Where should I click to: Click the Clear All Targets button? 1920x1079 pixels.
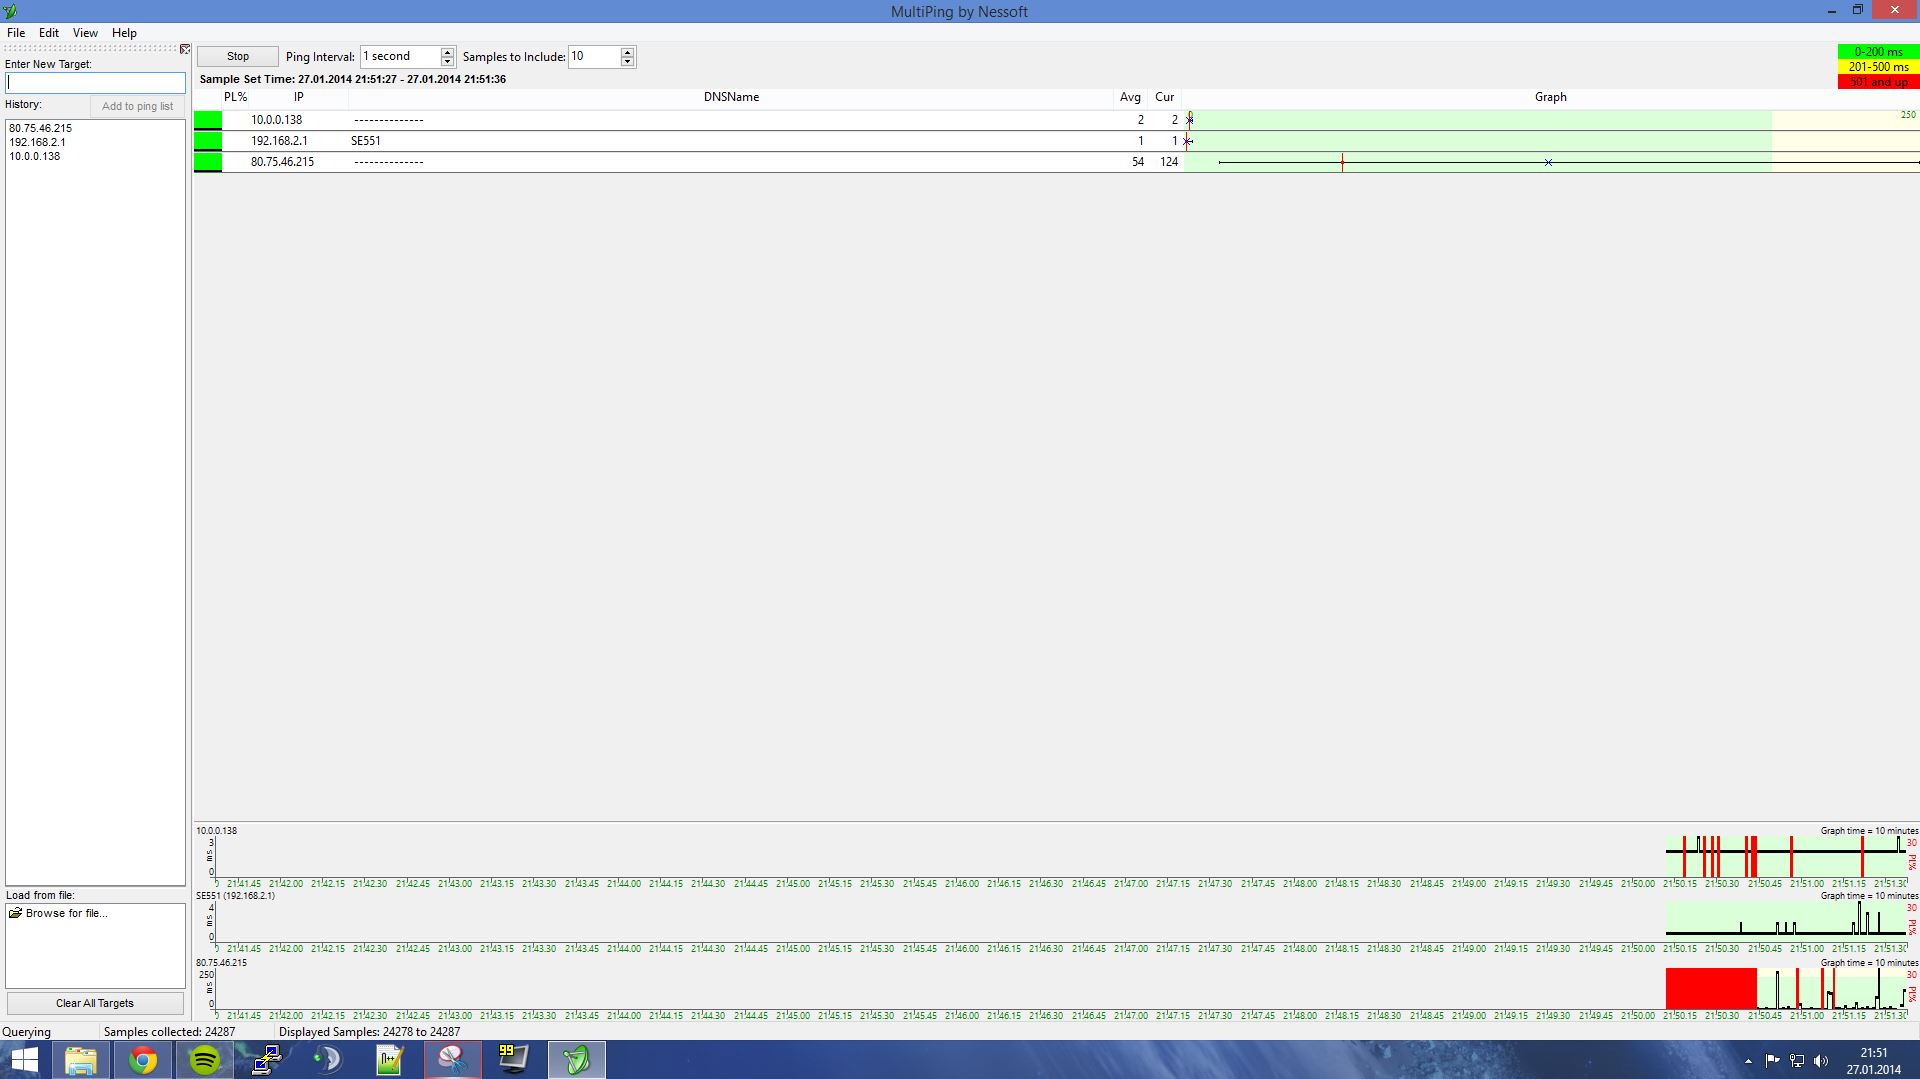[95, 1003]
